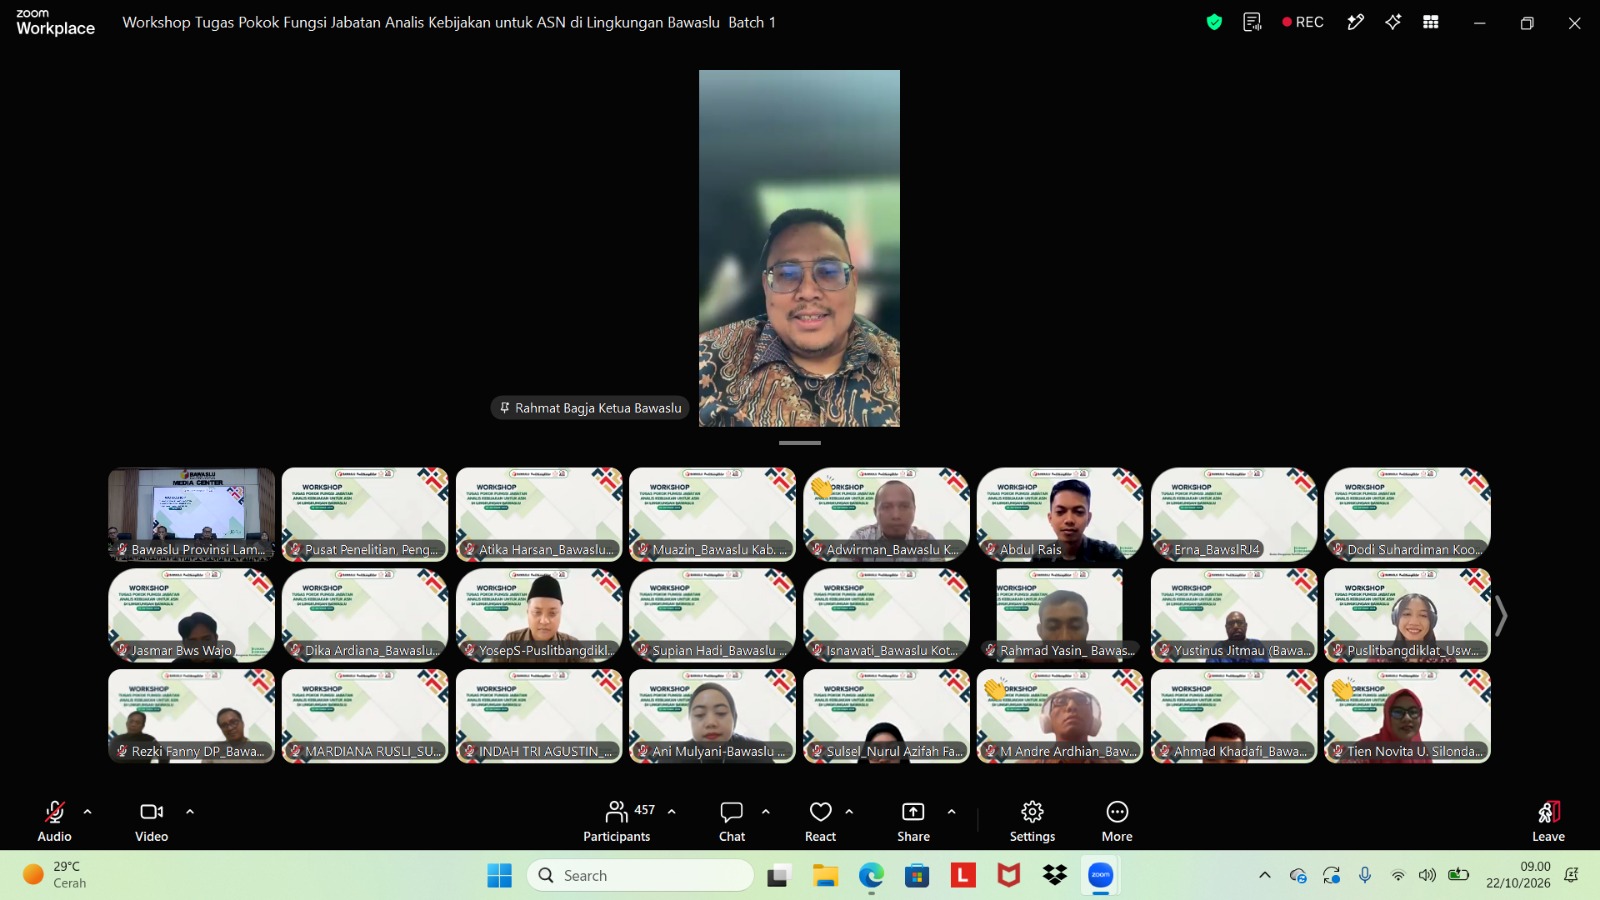Select Bawaslu Provinsi Lam... video thumbnail
Screen dimensions: 1600x900
coord(191,514)
